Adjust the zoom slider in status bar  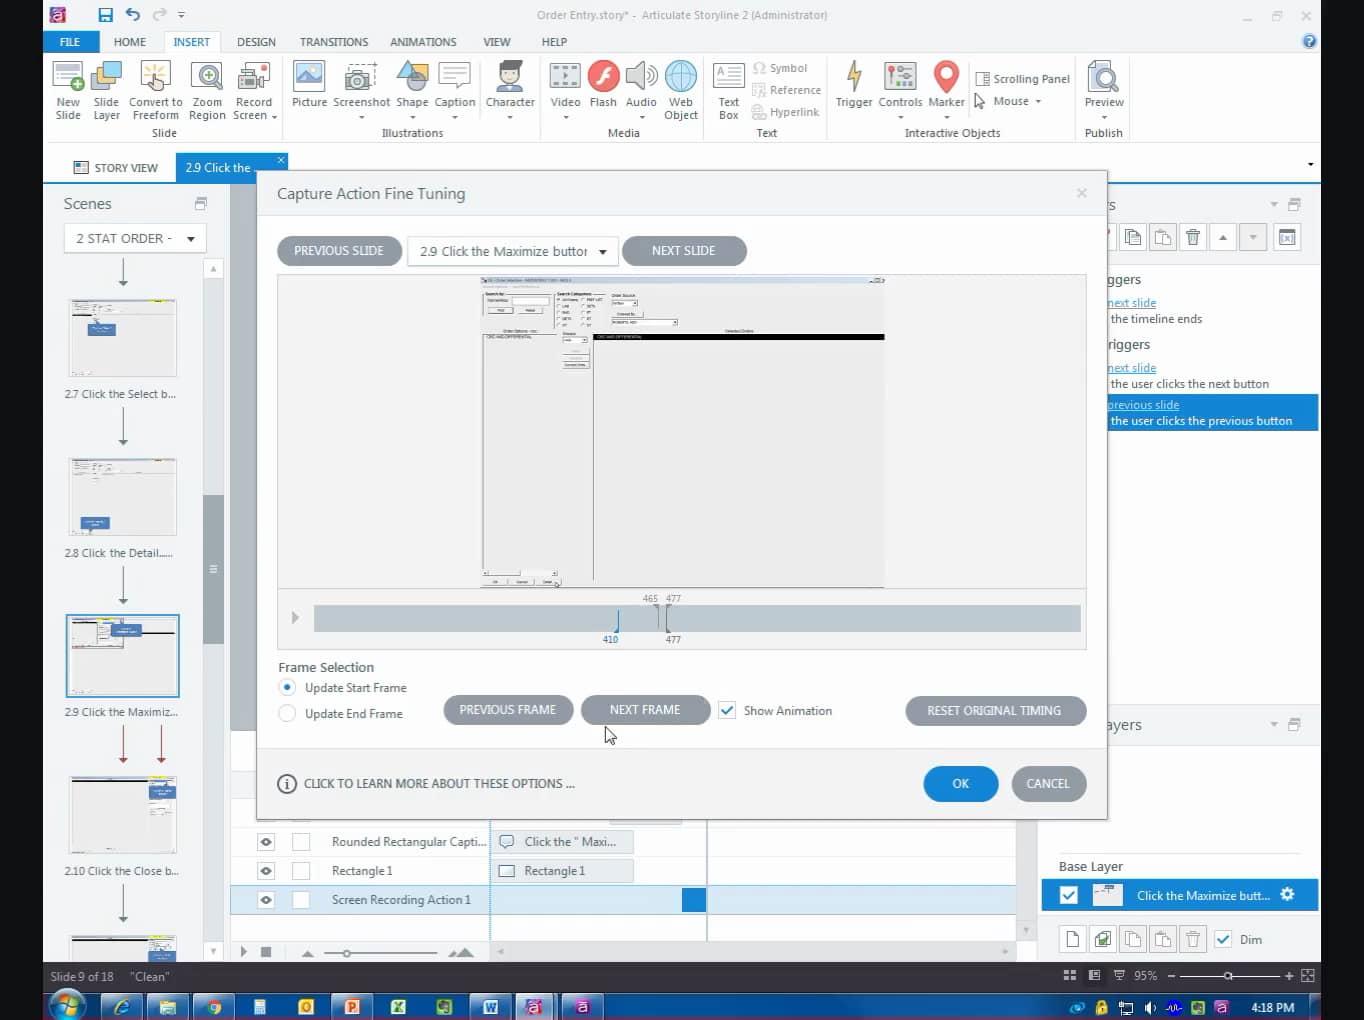coord(1228,976)
